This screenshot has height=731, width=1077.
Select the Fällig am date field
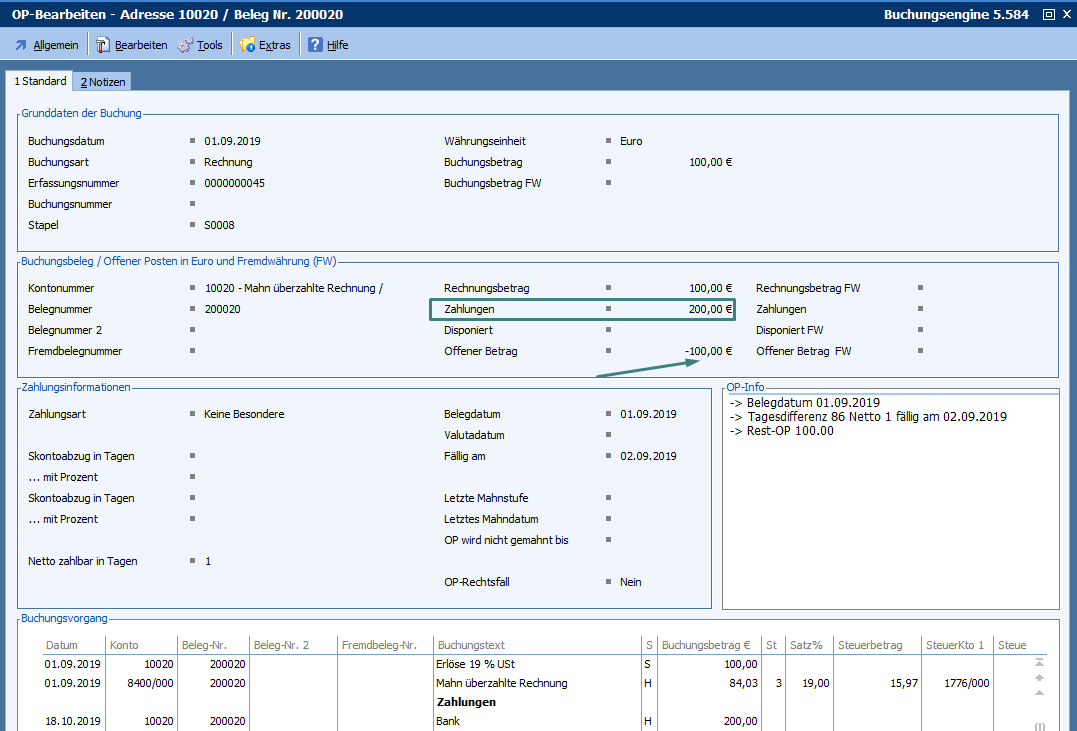(648, 456)
